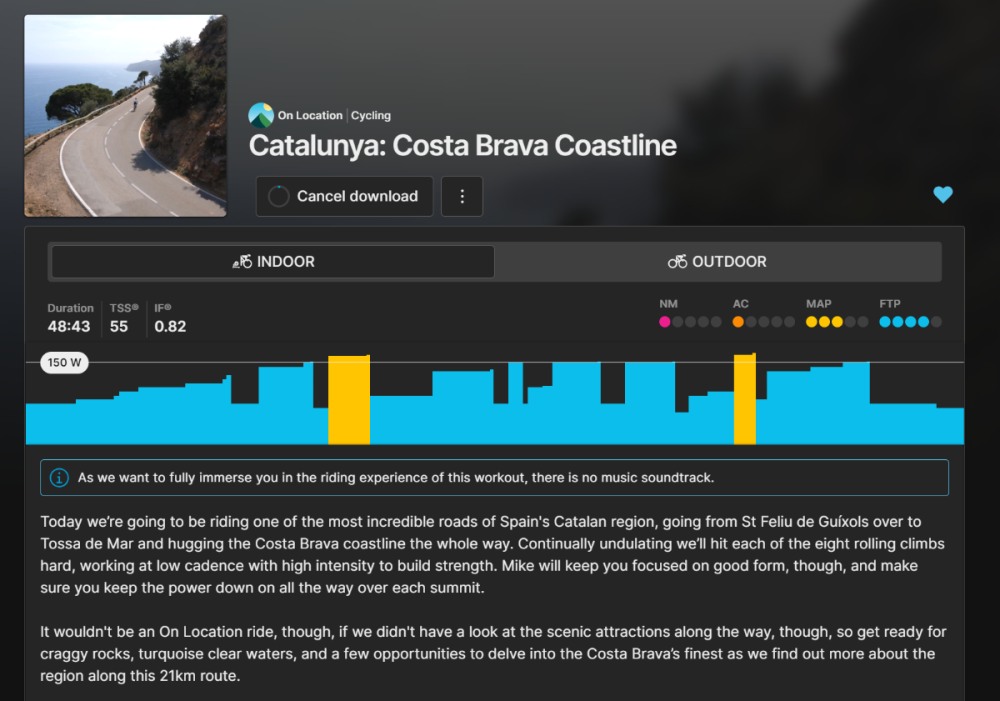
Task: Click the info icon in the soundtrack notice
Action: pos(60,478)
